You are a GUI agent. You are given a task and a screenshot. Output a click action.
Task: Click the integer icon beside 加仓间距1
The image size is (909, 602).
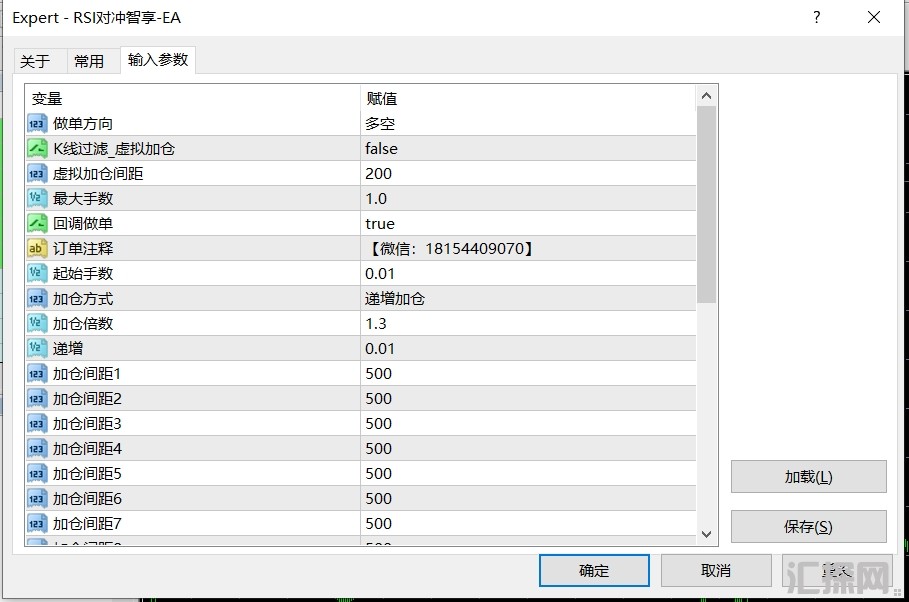point(37,374)
